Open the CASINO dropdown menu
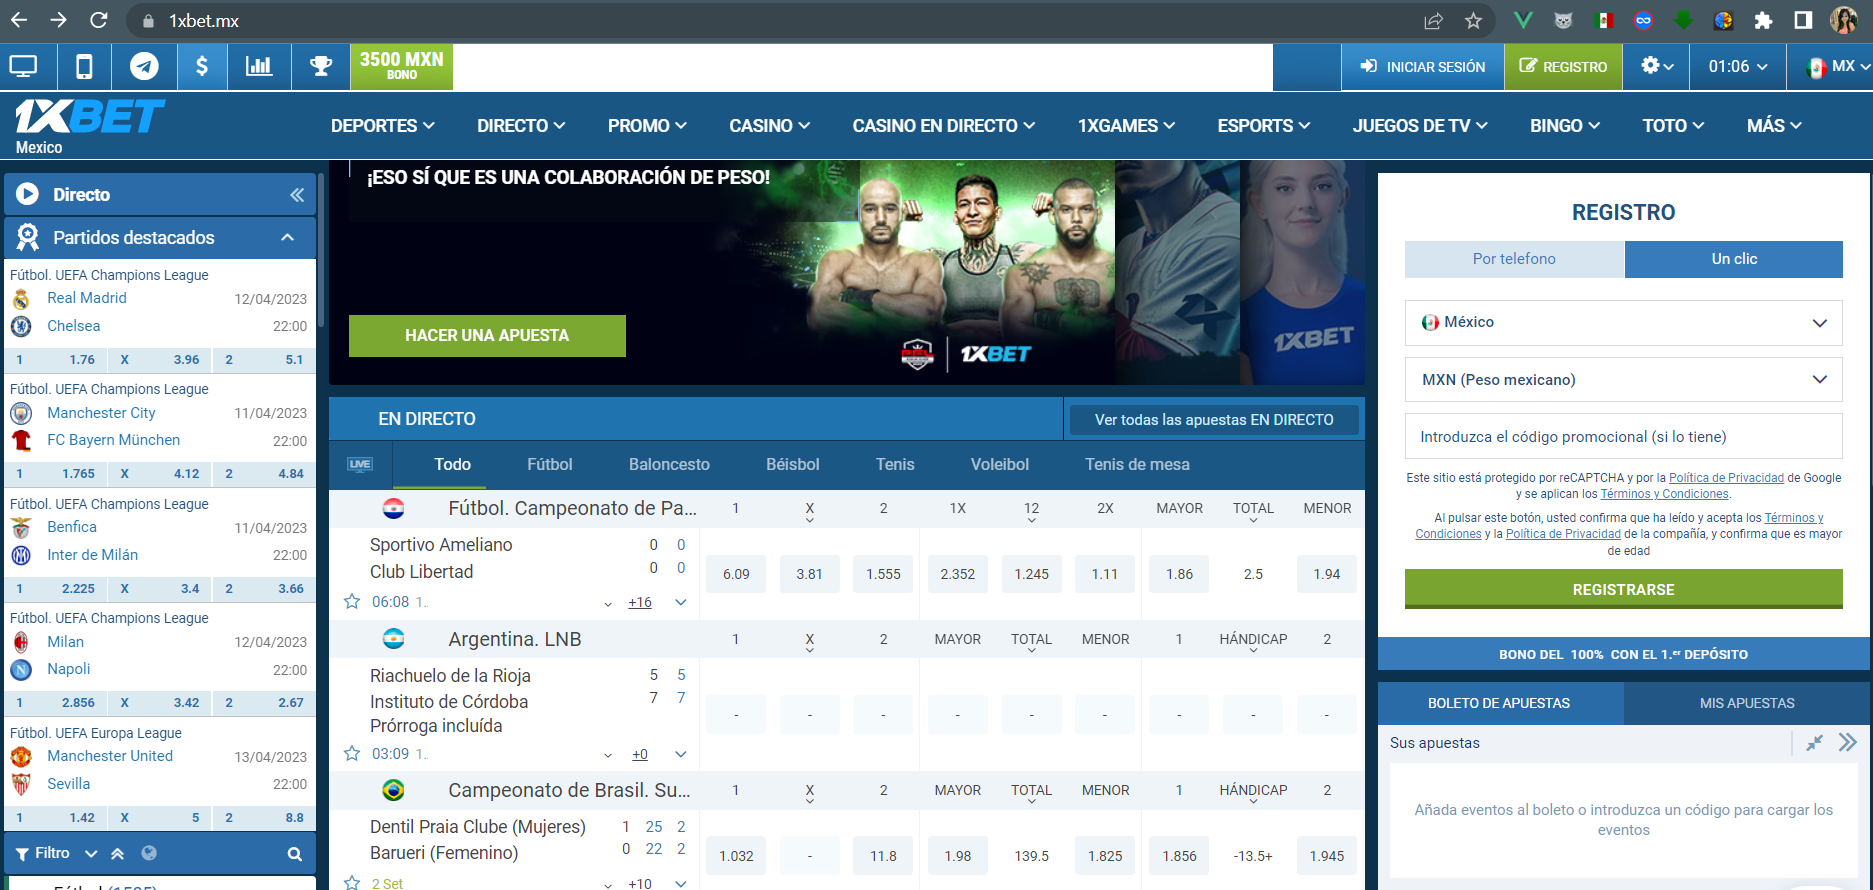Screen dimensions: 1873x890 coord(769,125)
